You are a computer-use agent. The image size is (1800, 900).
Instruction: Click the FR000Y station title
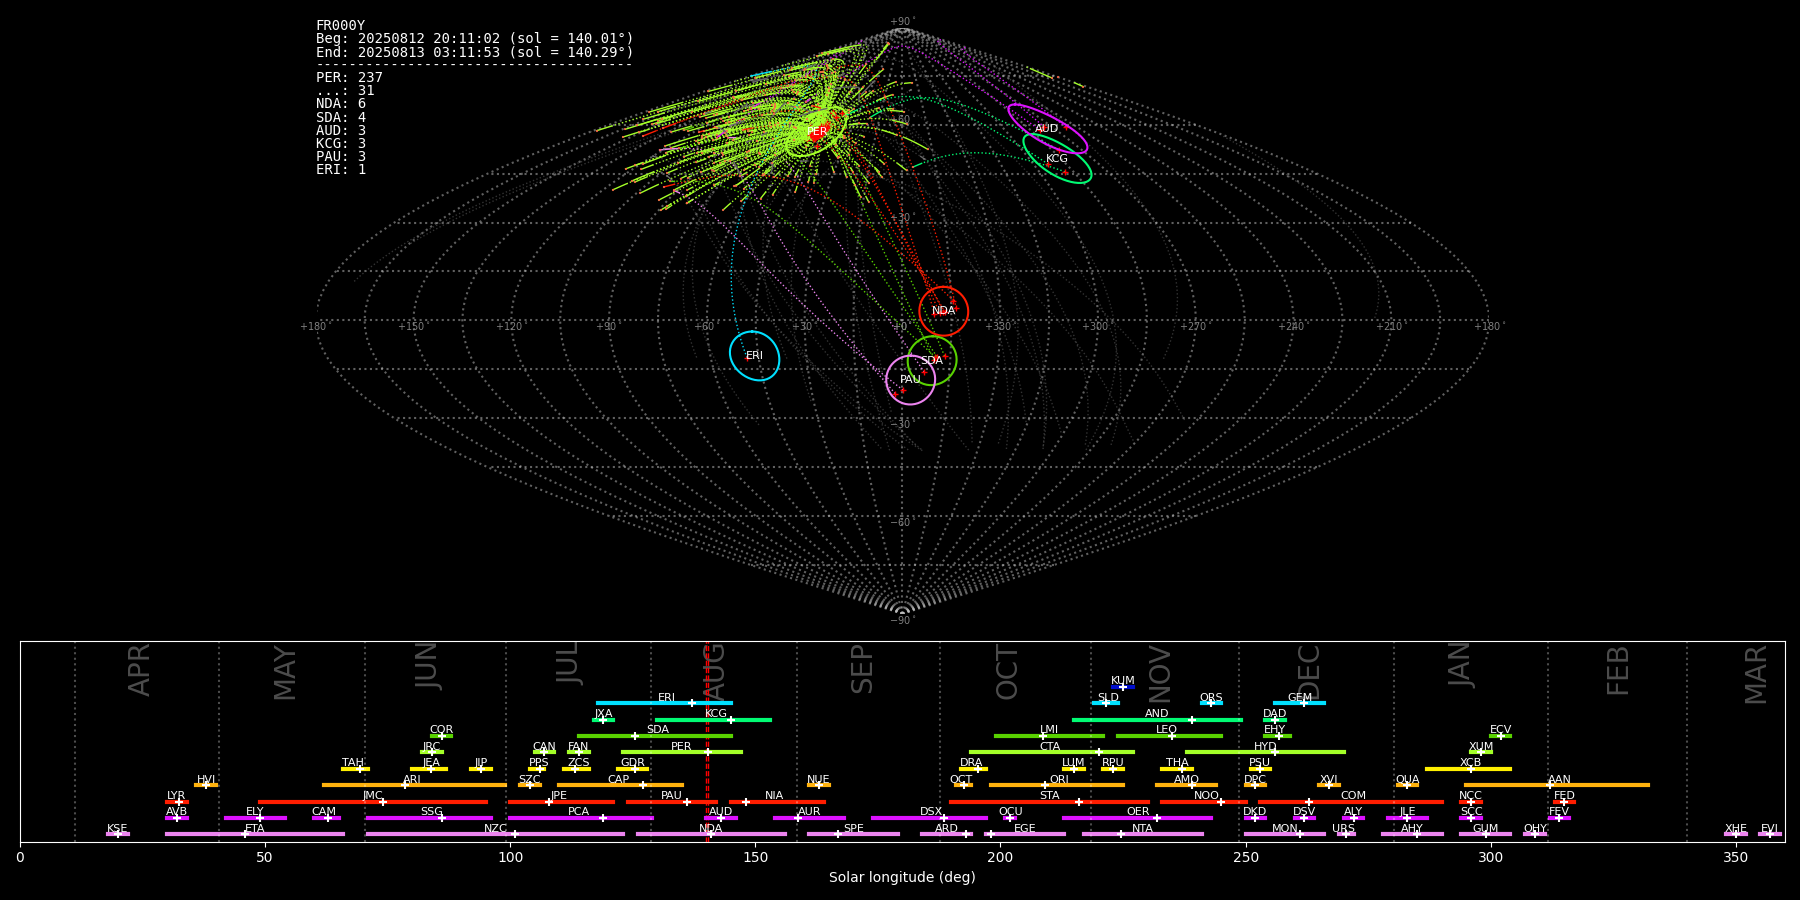pyautogui.click(x=340, y=26)
